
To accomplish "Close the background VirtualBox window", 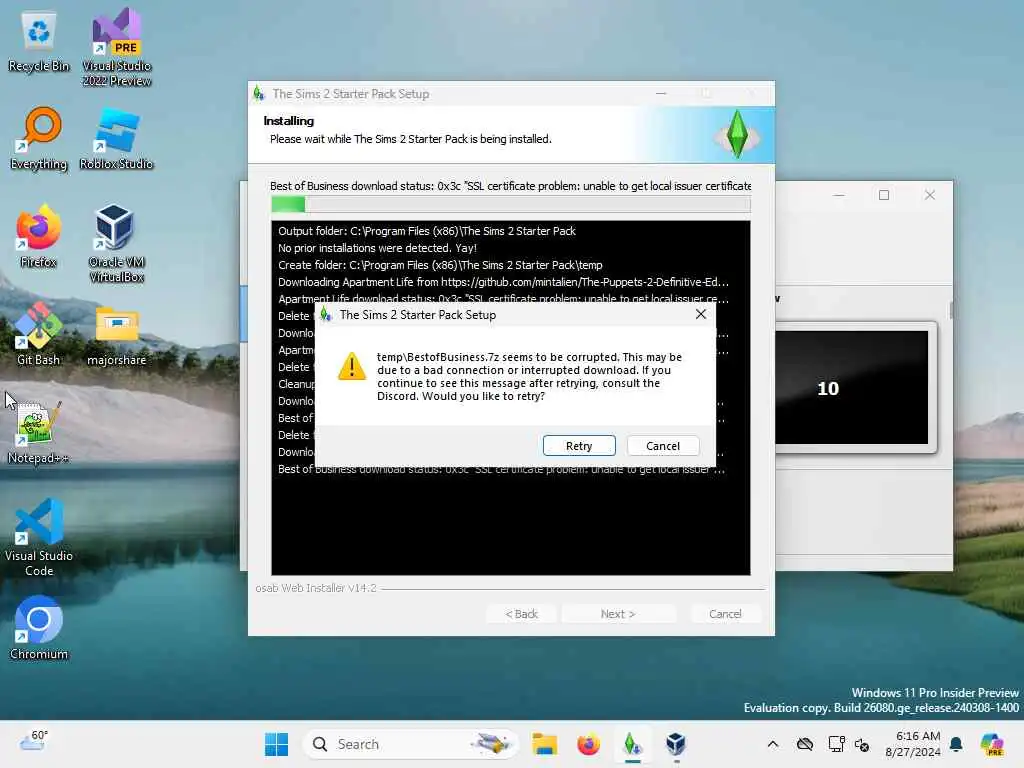I will pos(929,195).
